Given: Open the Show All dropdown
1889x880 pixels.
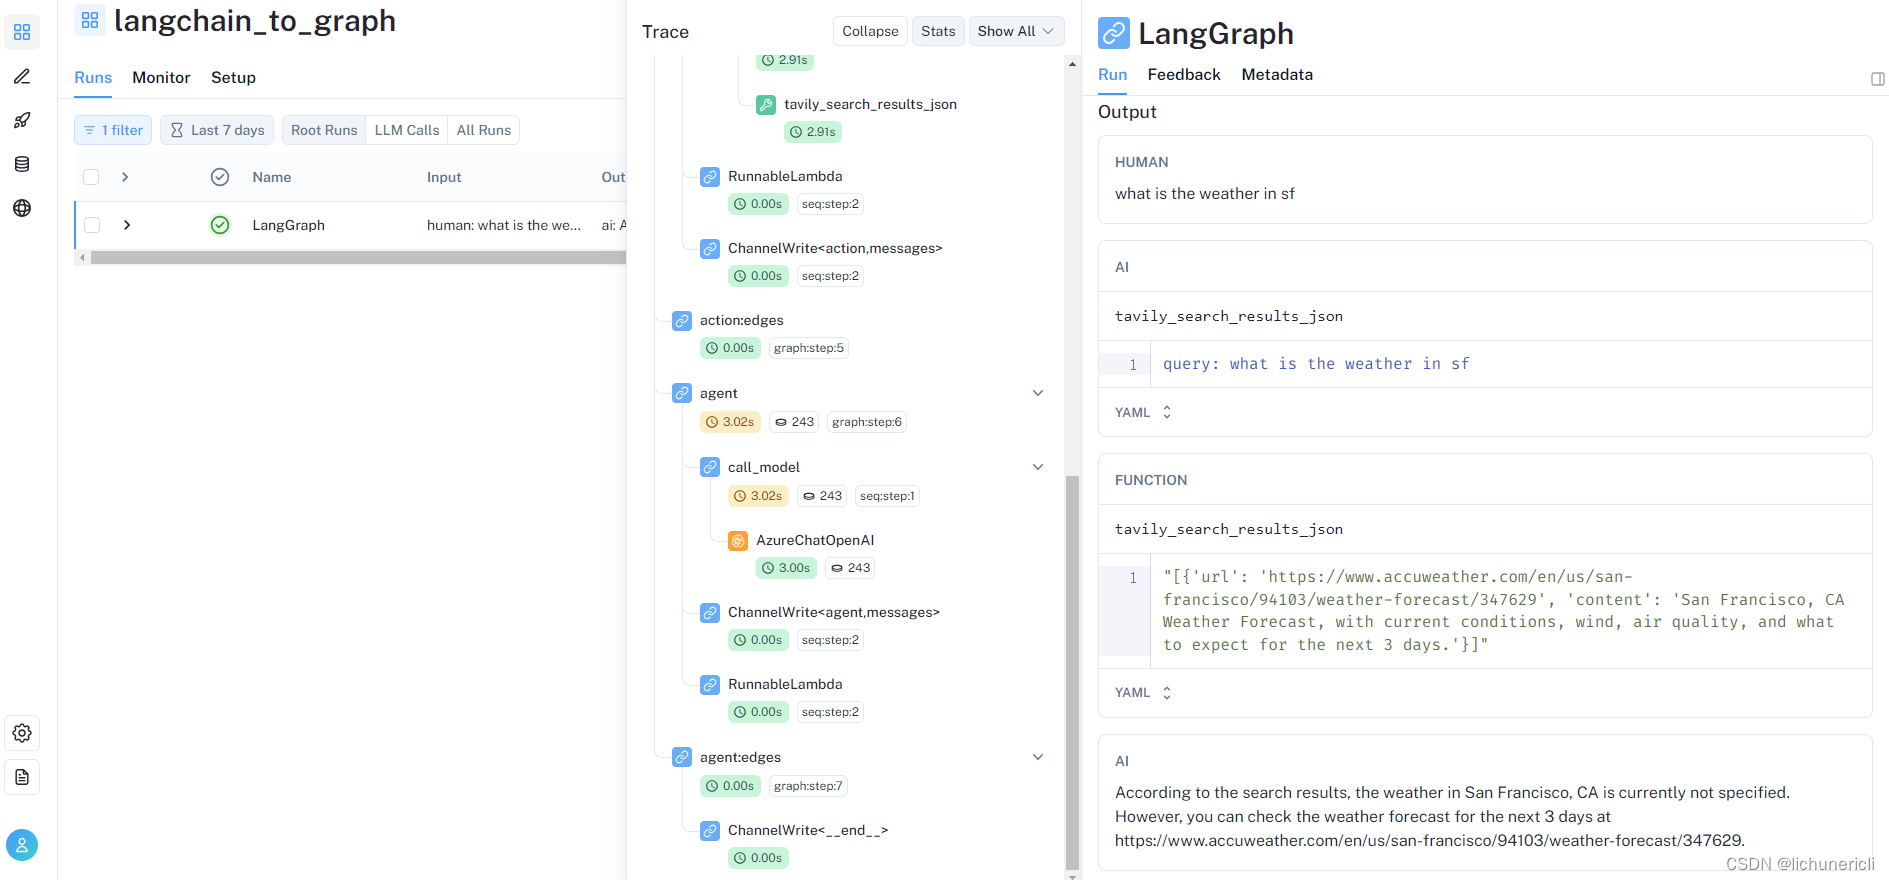Looking at the screenshot, I should pyautogui.click(x=1016, y=31).
